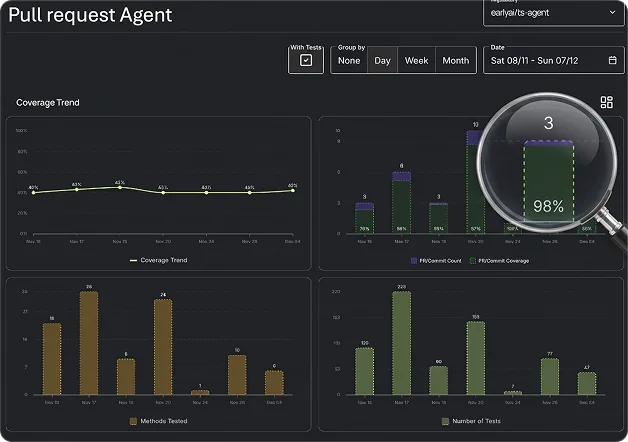Click the dashboard grid layout icon
The image size is (628, 442).
click(x=606, y=102)
